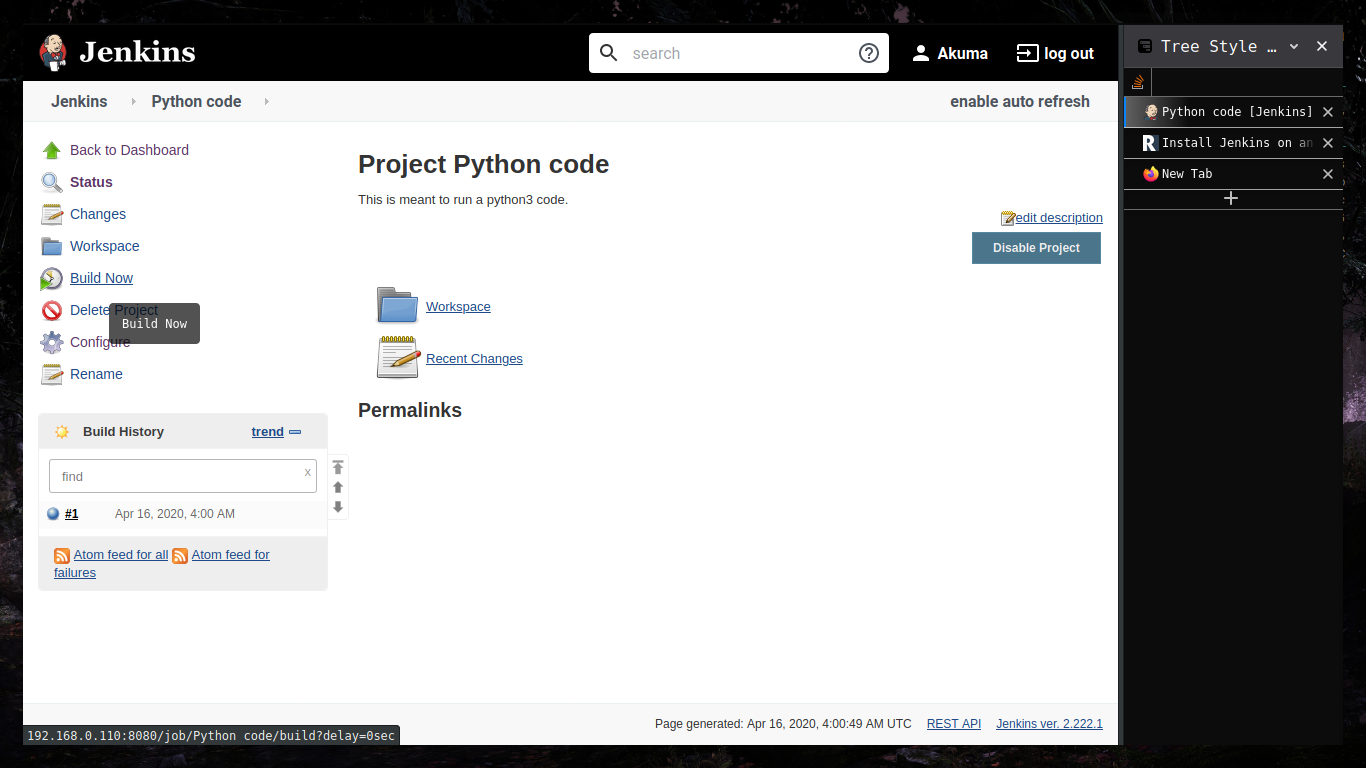Image resolution: width=1366 pixels, height=768 pixels.
Task: Open a new tab with plus button
Action: pos(1231,198)
